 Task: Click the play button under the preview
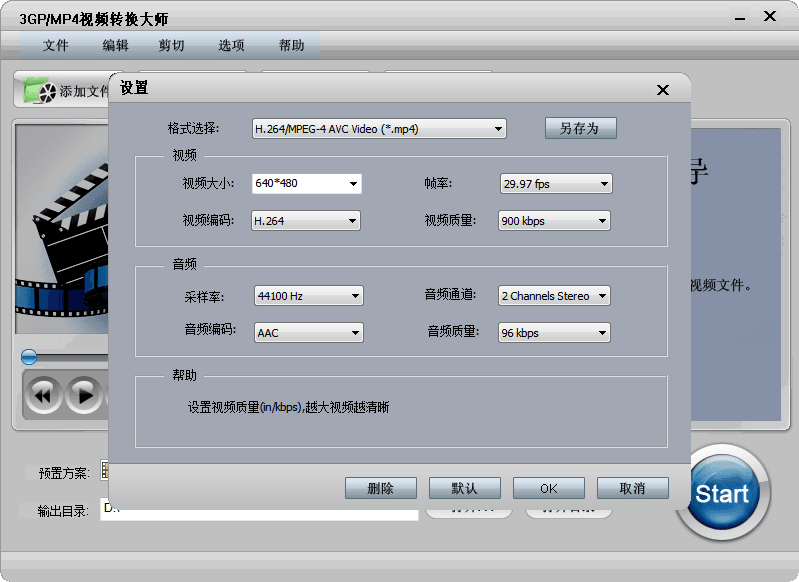point(84,395)
